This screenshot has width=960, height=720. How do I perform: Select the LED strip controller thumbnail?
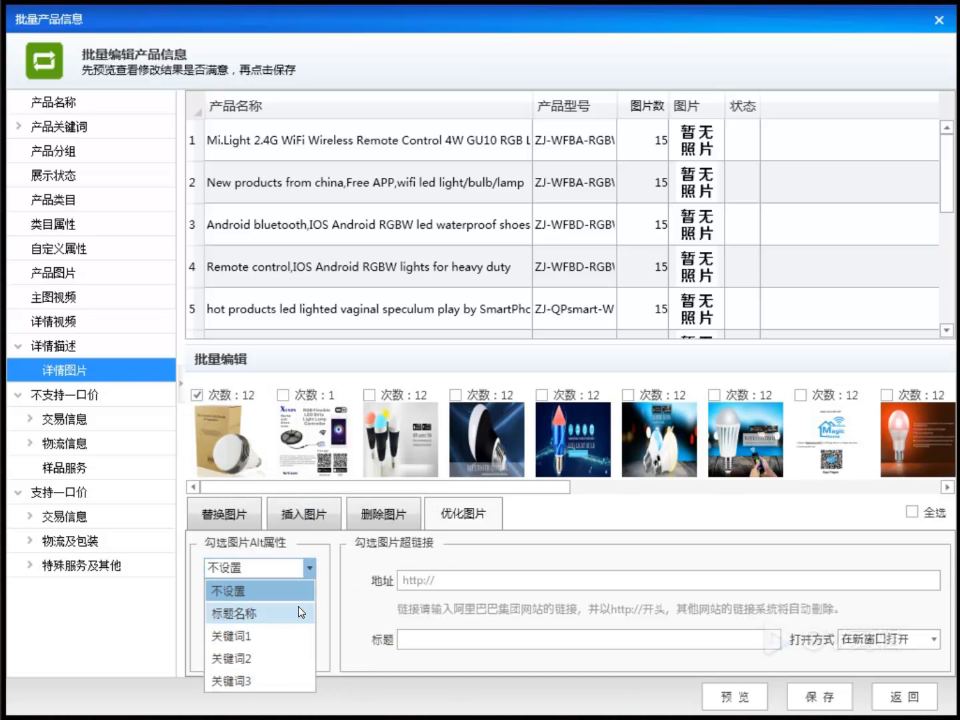coord(315,440)
